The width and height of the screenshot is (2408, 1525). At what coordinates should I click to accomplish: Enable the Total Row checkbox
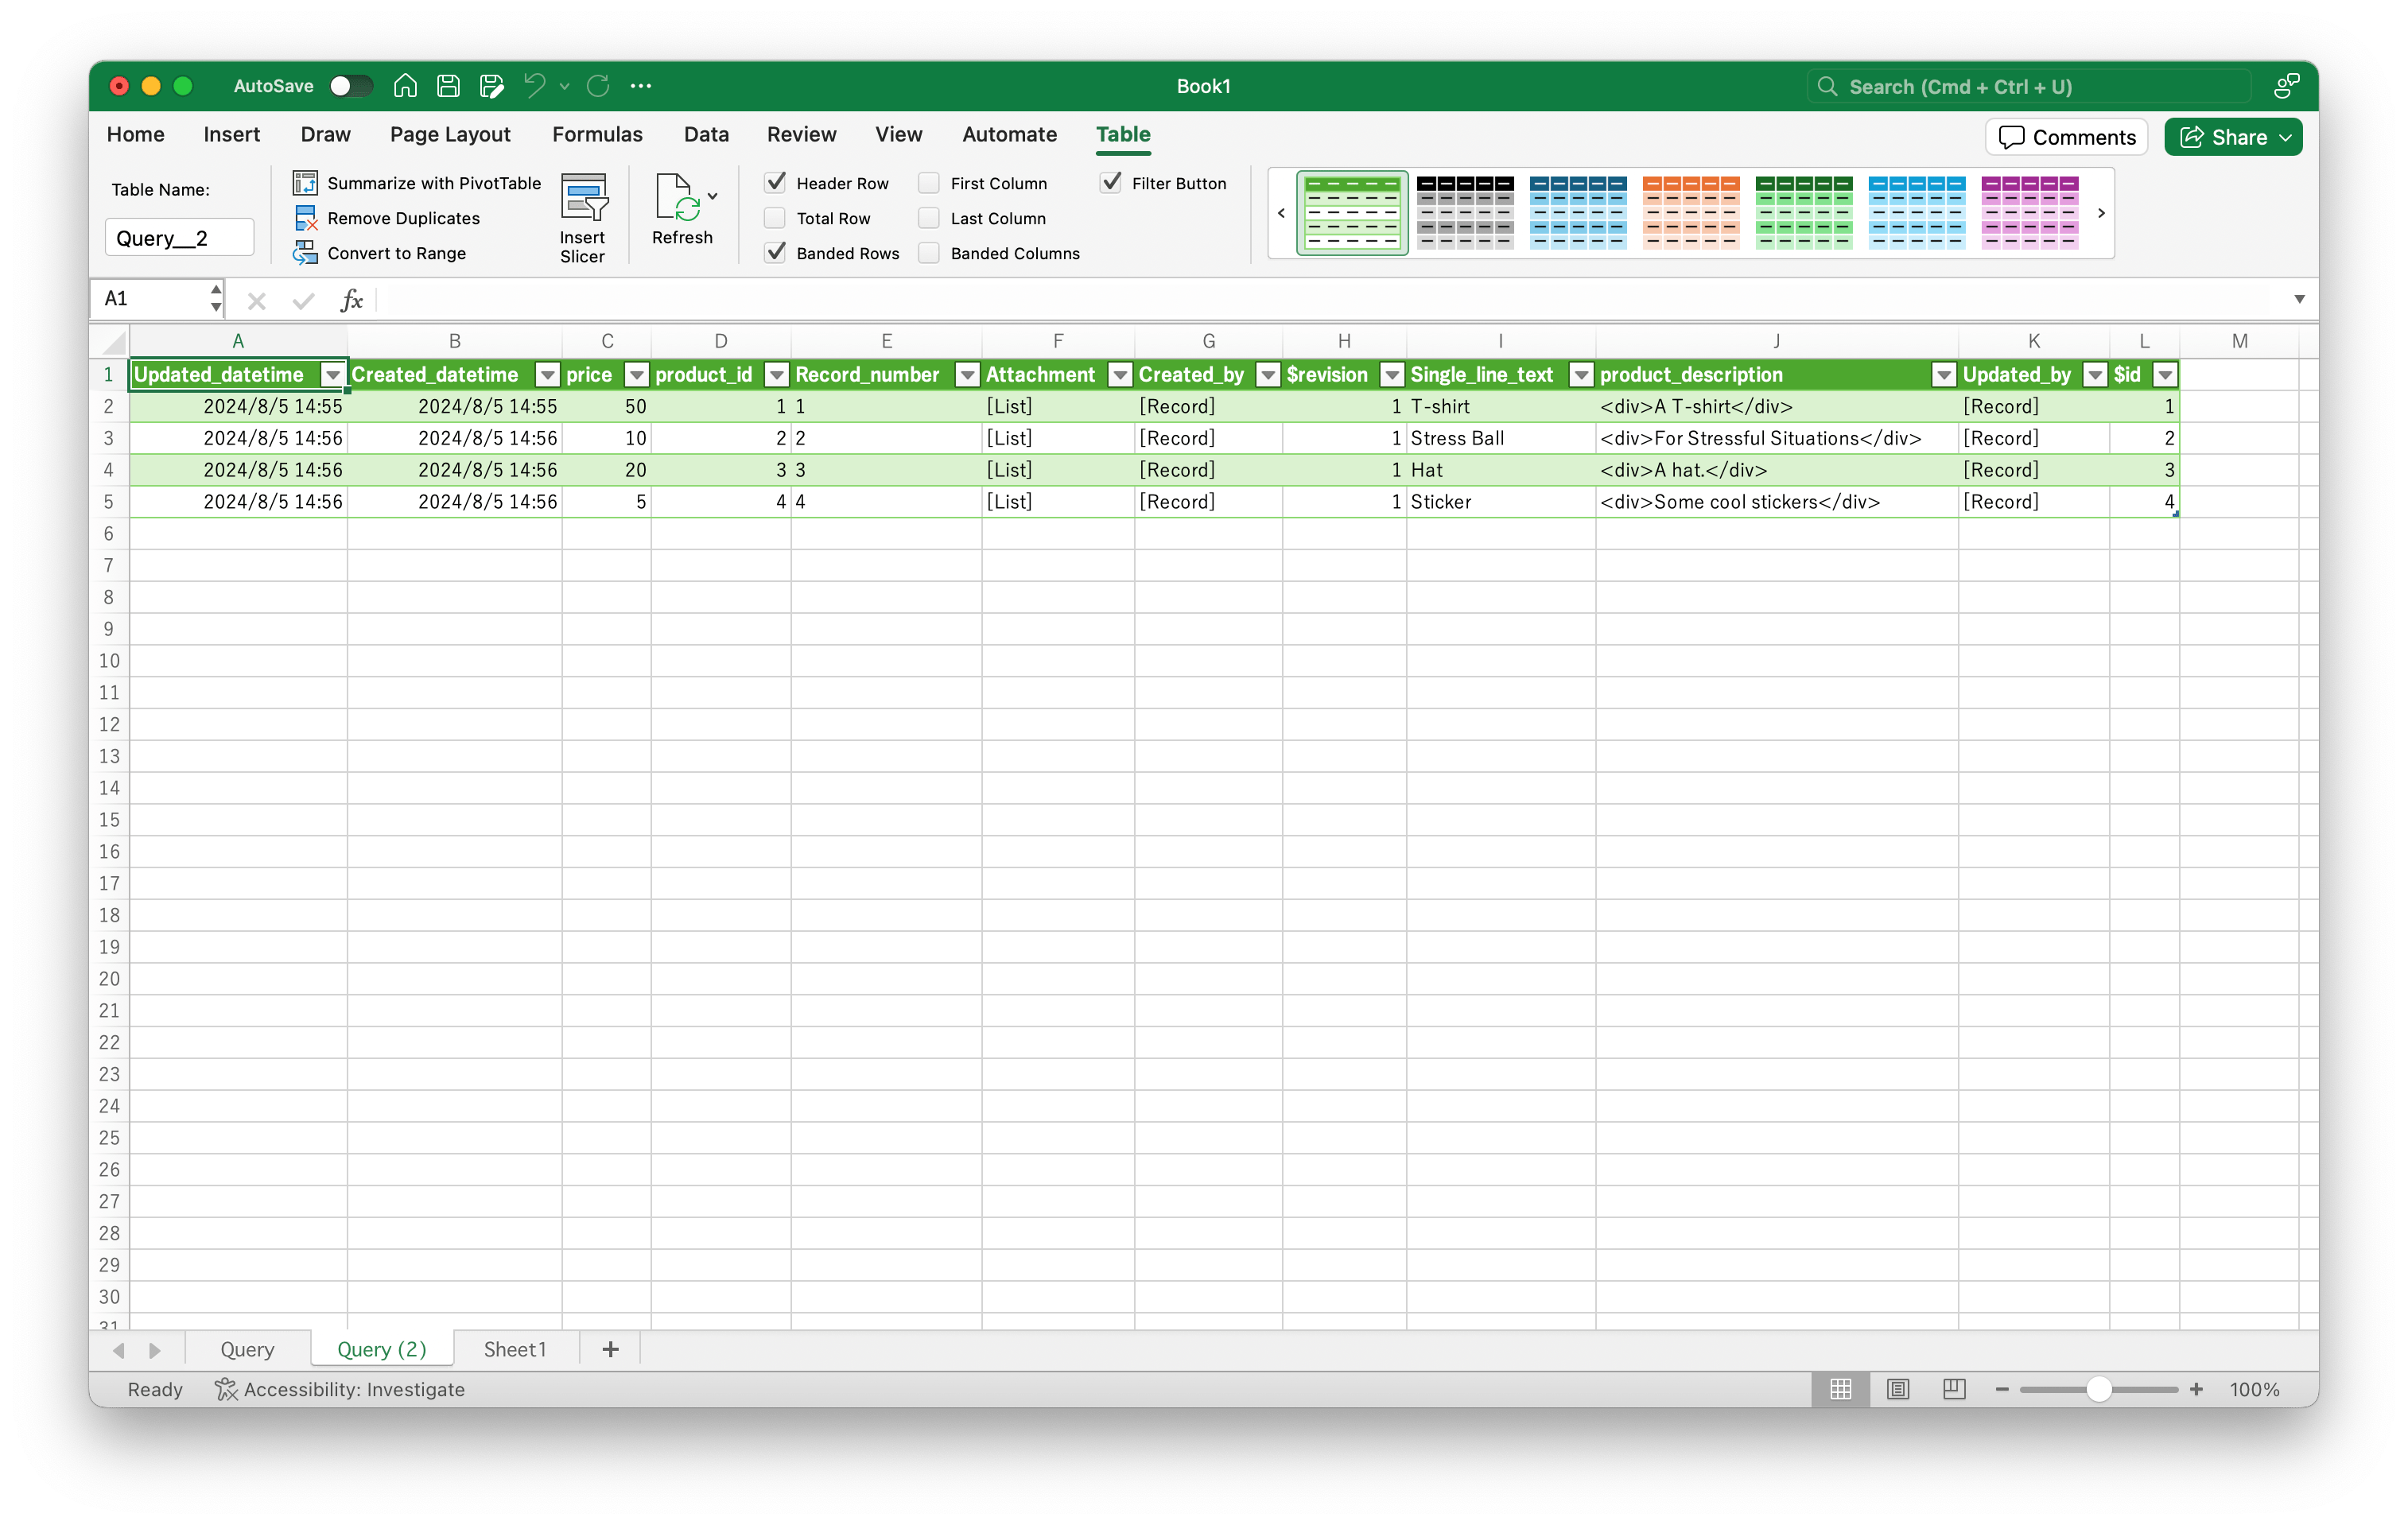pos(775,218)
